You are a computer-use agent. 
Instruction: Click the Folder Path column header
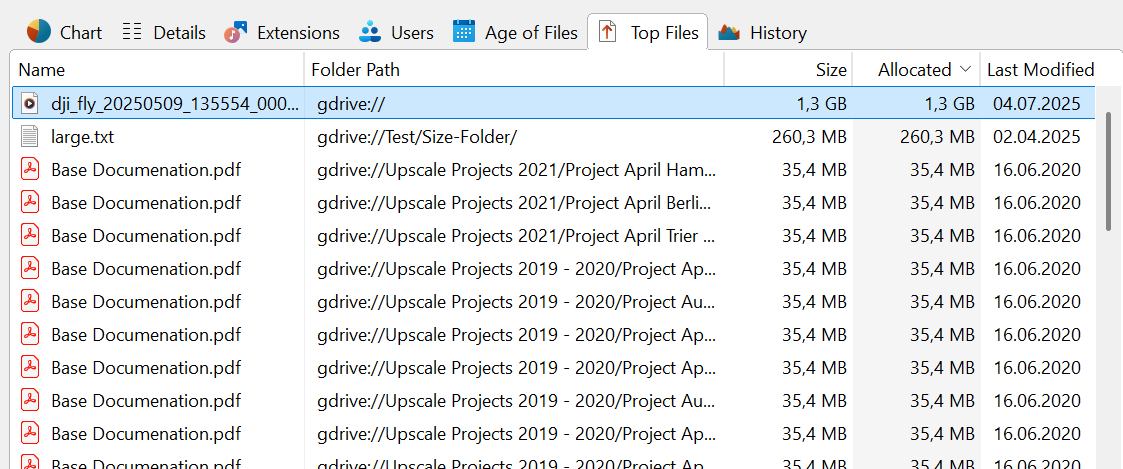pos(356,69)
